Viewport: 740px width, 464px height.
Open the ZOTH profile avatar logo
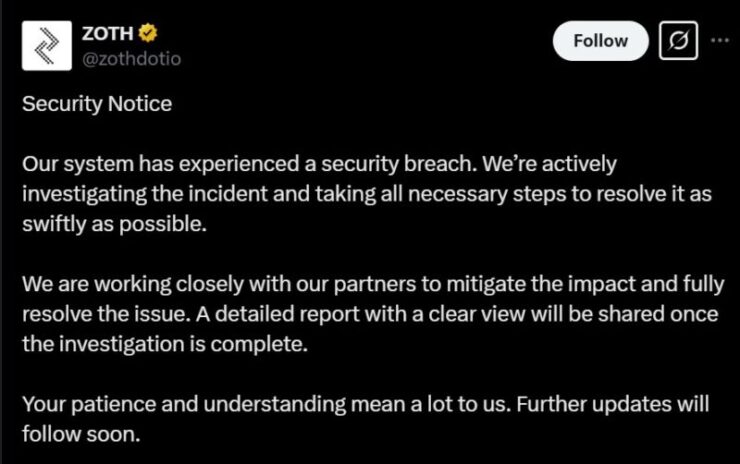47,45
